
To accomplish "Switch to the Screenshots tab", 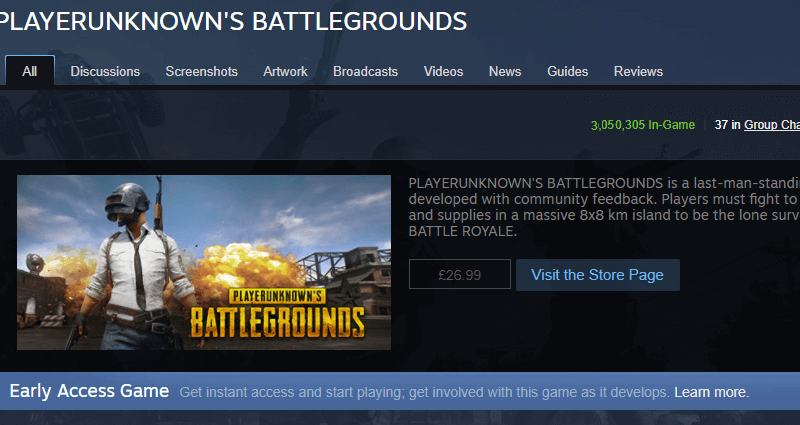I will pyautogui.click(x=202, y=71).
